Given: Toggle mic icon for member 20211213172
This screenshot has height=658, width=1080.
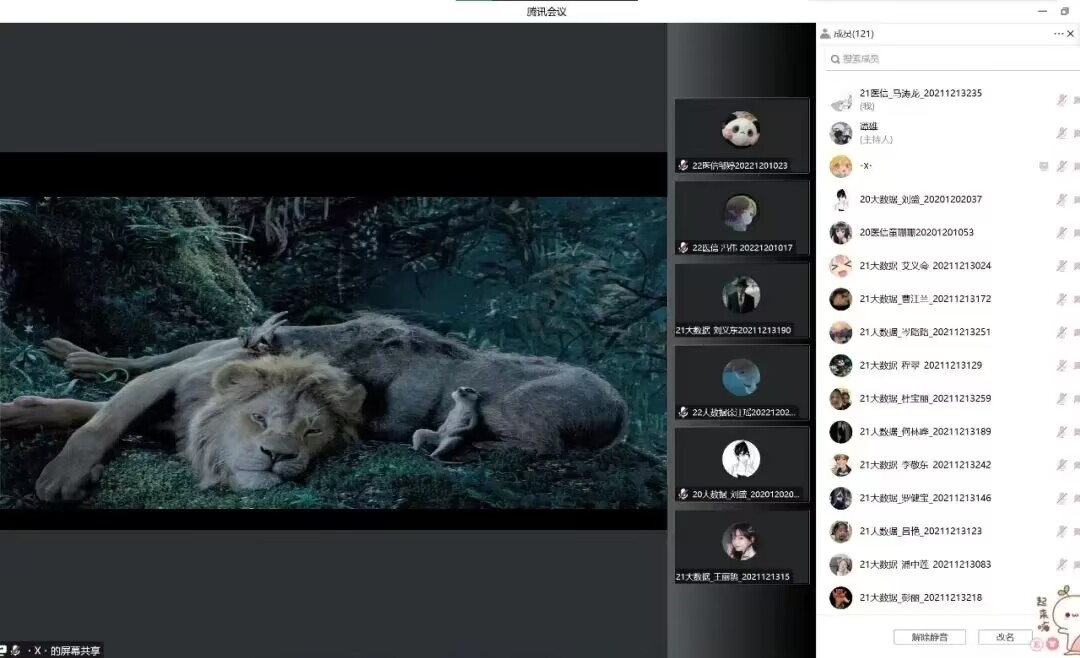Looking at the screenshot, I should pos(1061,299).
